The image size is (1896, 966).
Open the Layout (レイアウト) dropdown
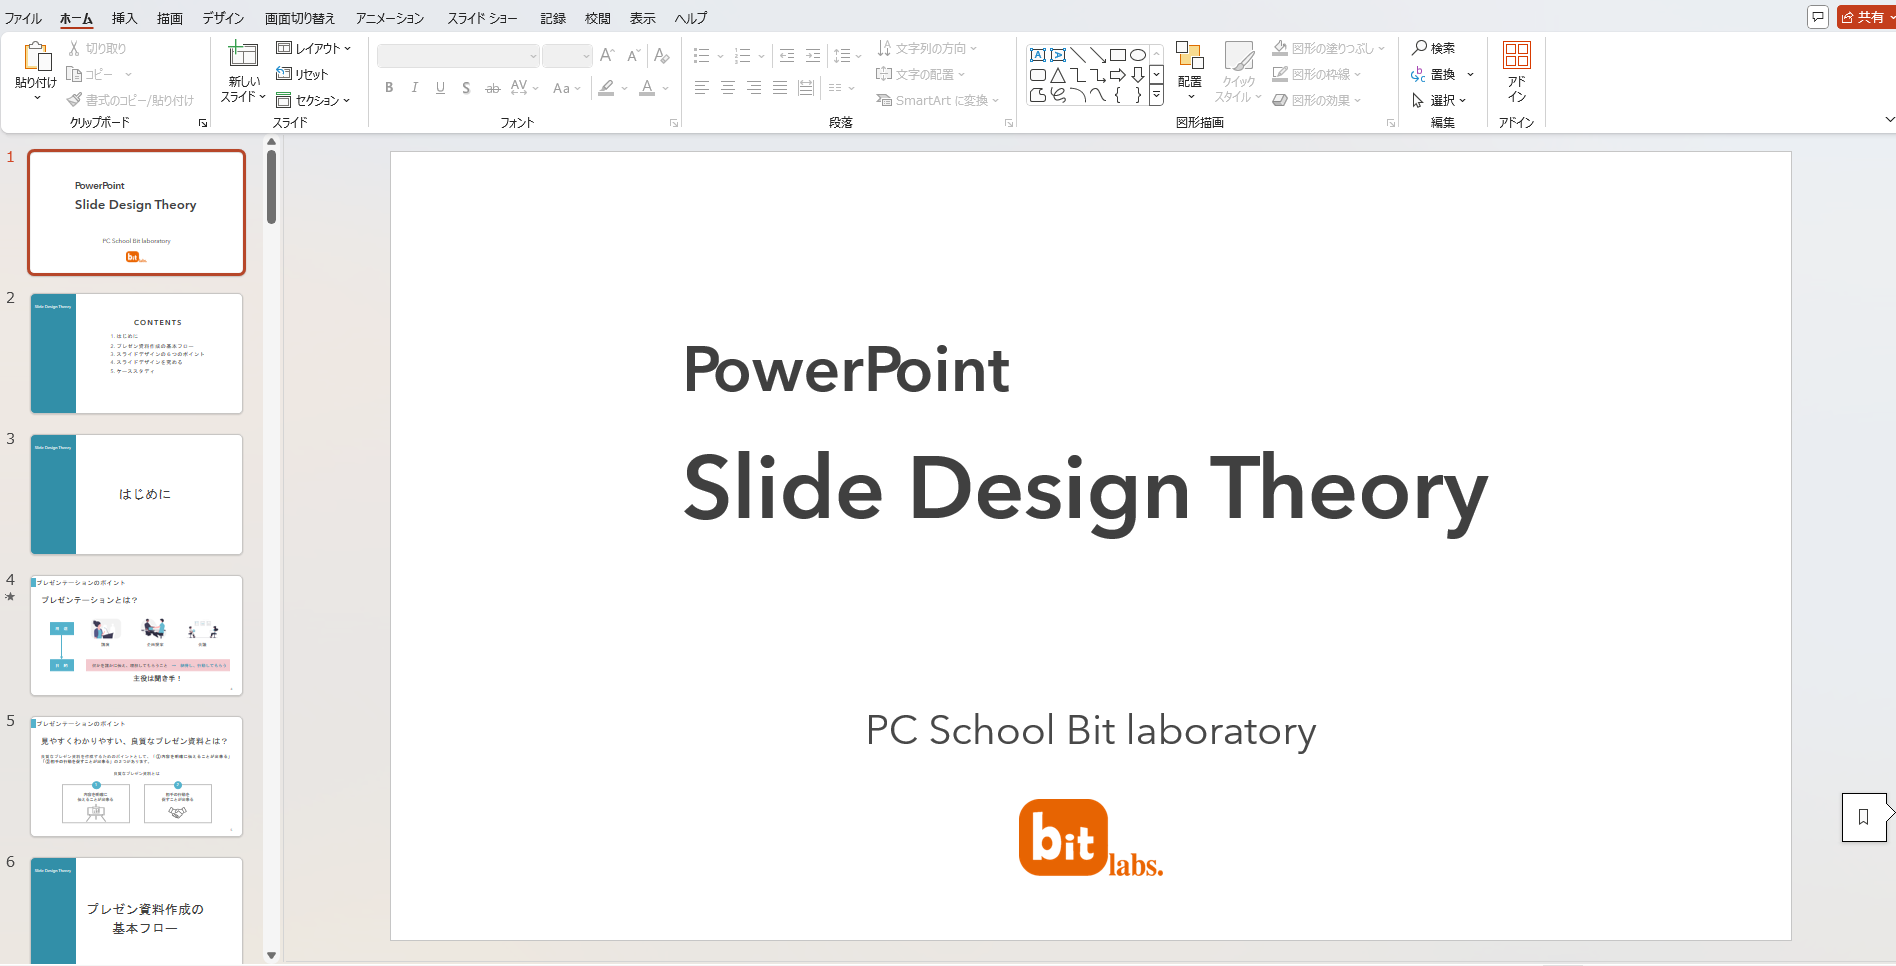pos(314,48)
